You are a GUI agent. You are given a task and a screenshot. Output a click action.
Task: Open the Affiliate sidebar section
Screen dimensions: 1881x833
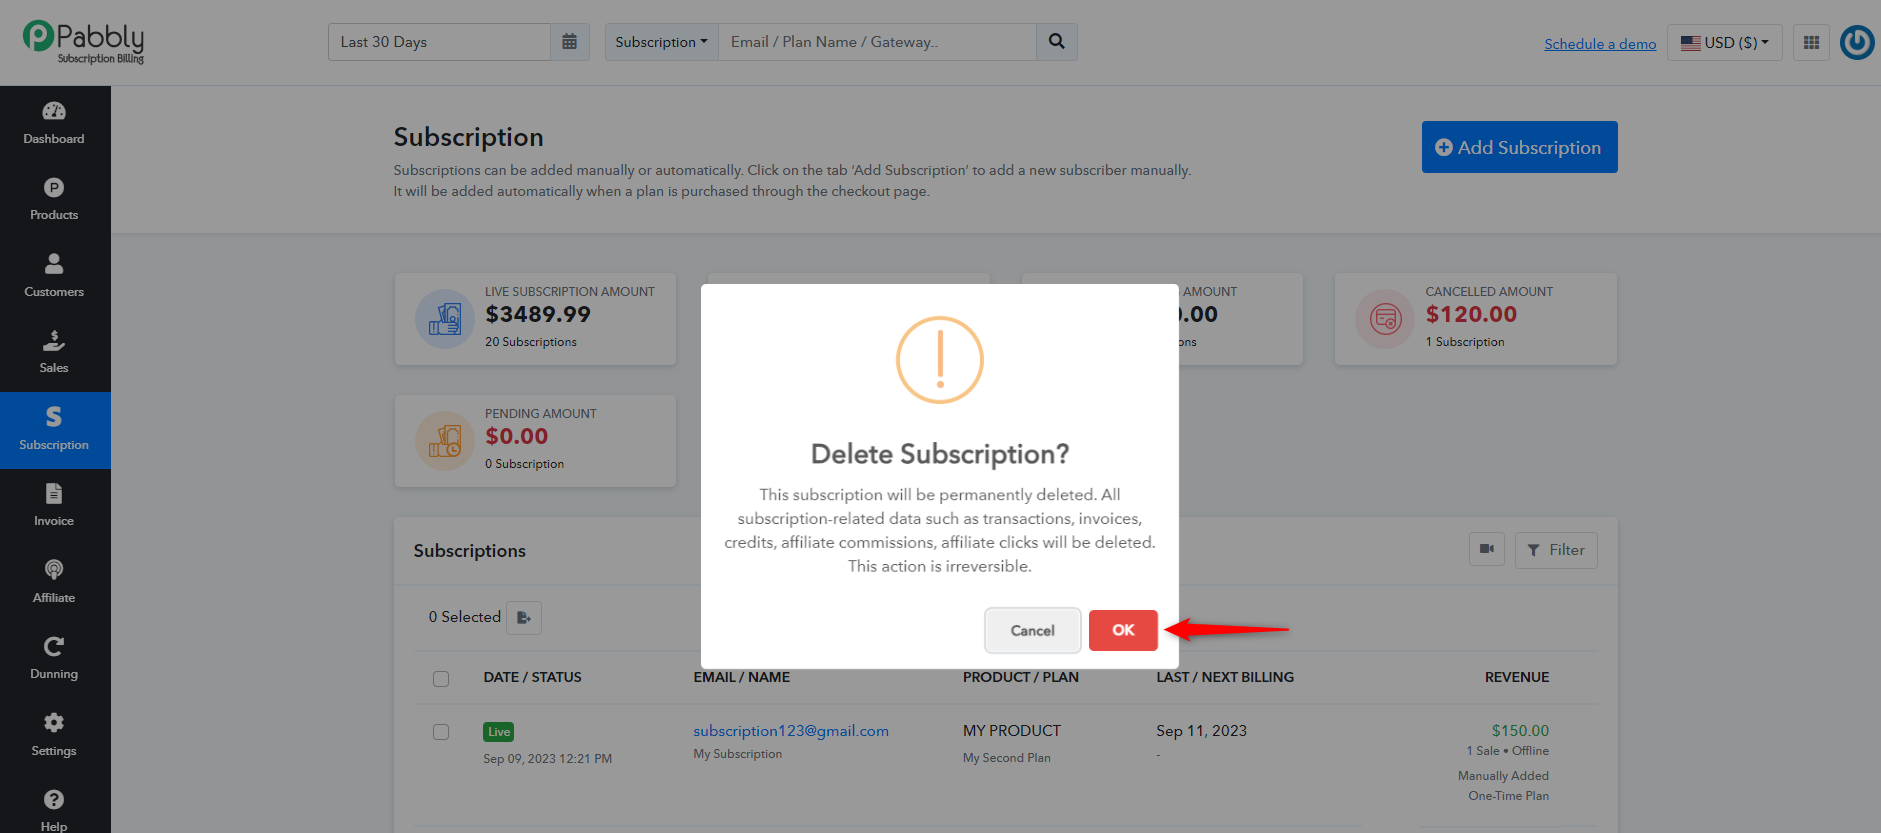(x=54, y=583)
